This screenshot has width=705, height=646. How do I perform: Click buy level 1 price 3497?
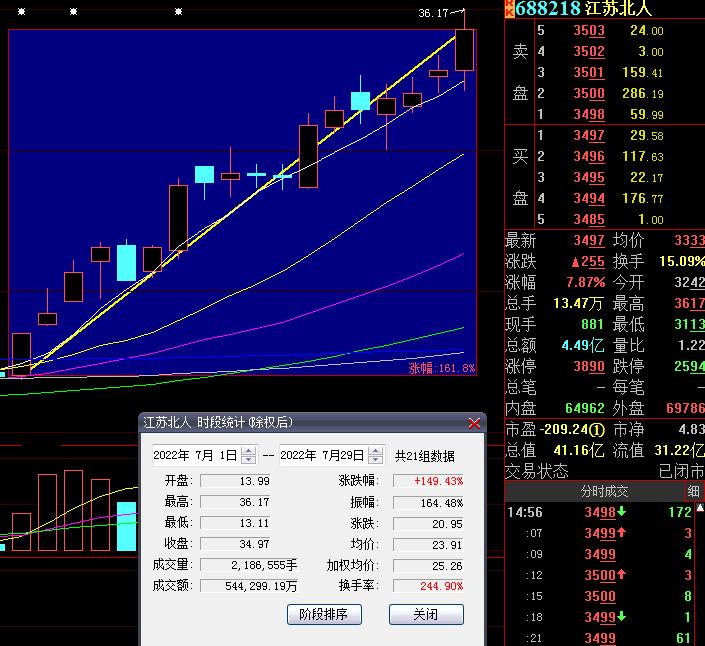tap(588, 136)
